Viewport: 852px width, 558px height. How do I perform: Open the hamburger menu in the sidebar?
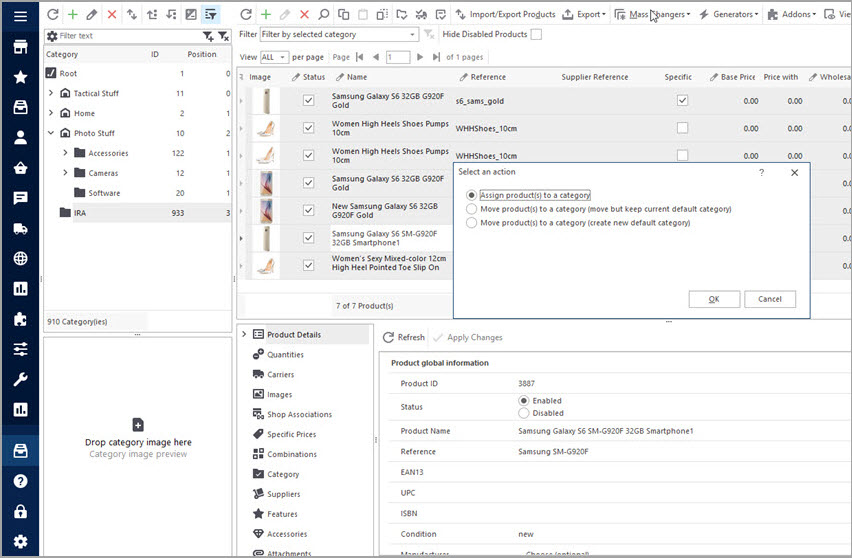pos(20,16)
